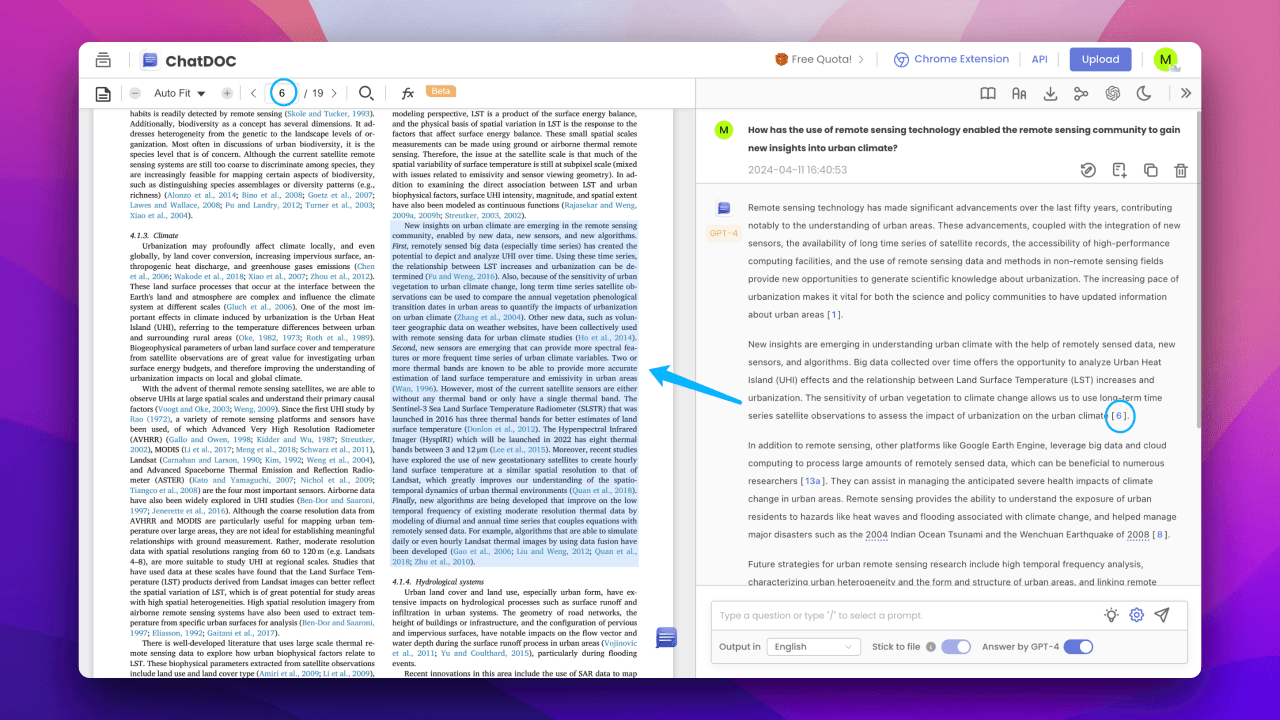This screenshot has height=720, width=1280.
Task: Open the Auto Fit zoom dropdown
Action: [x=180, y=93]
